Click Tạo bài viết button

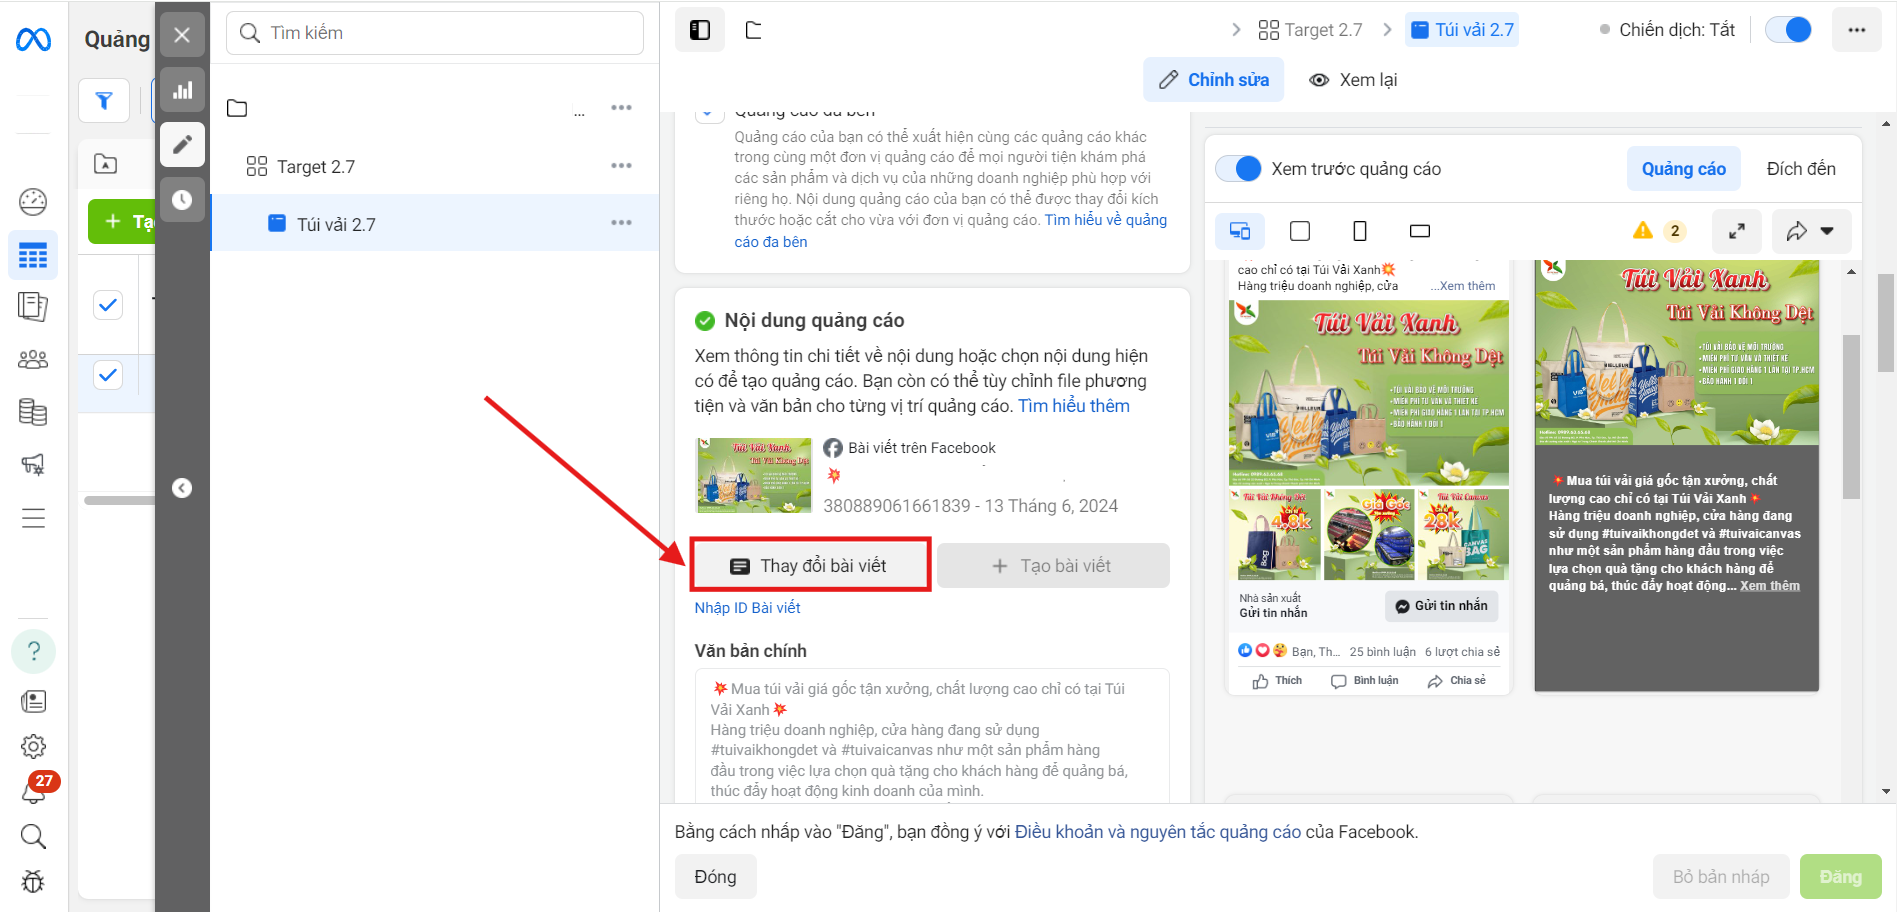tap(1053, 566)
